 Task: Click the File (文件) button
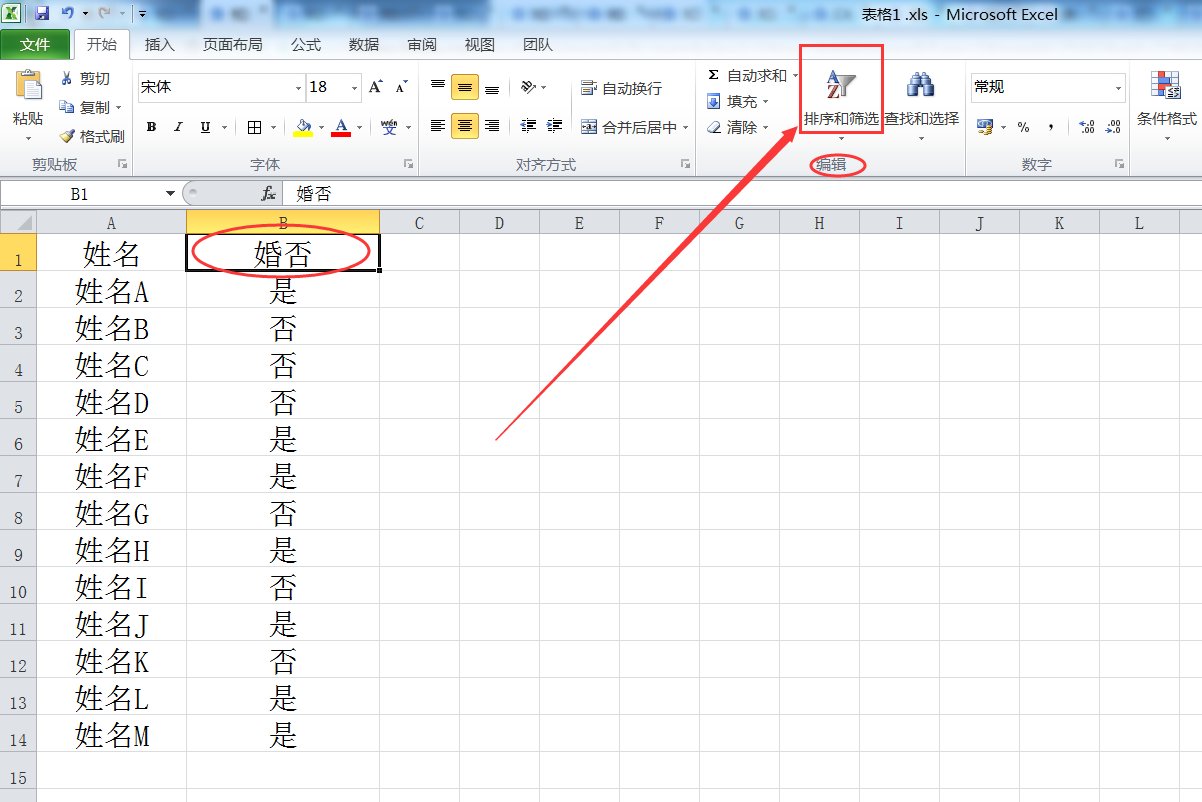pyautogui.click(x=35, y=45)
